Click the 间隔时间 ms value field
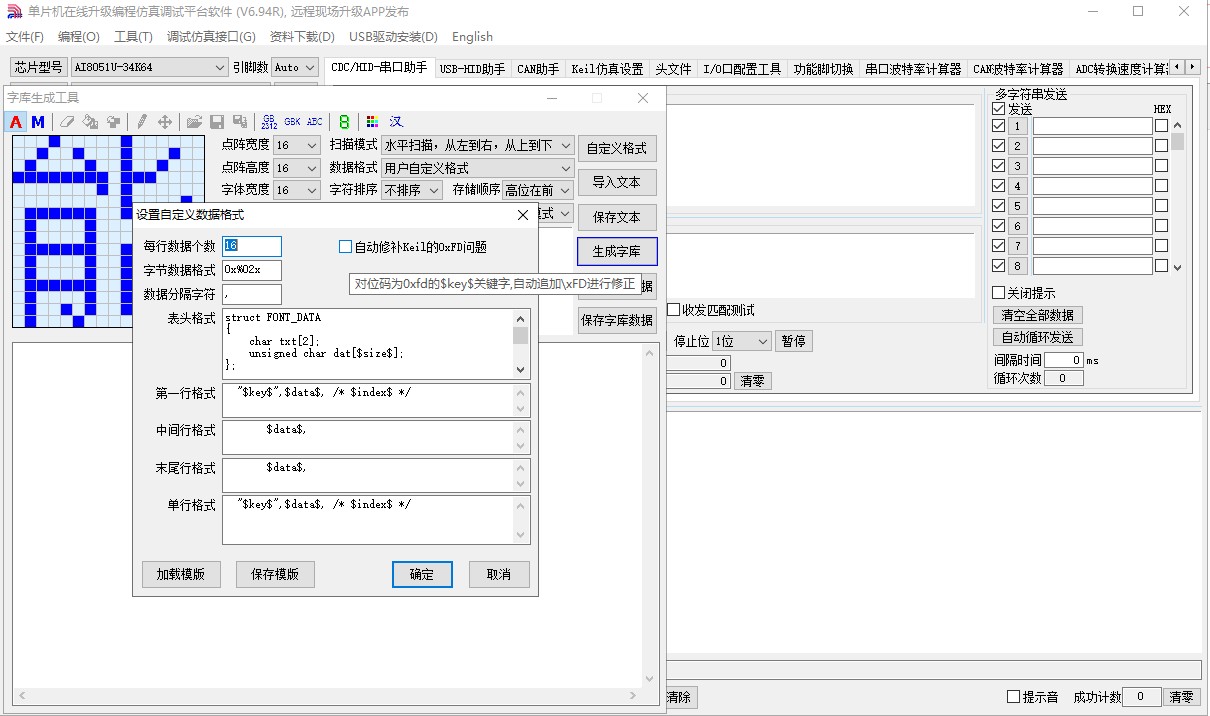The image size is (1210, 716). point(1064,360)
